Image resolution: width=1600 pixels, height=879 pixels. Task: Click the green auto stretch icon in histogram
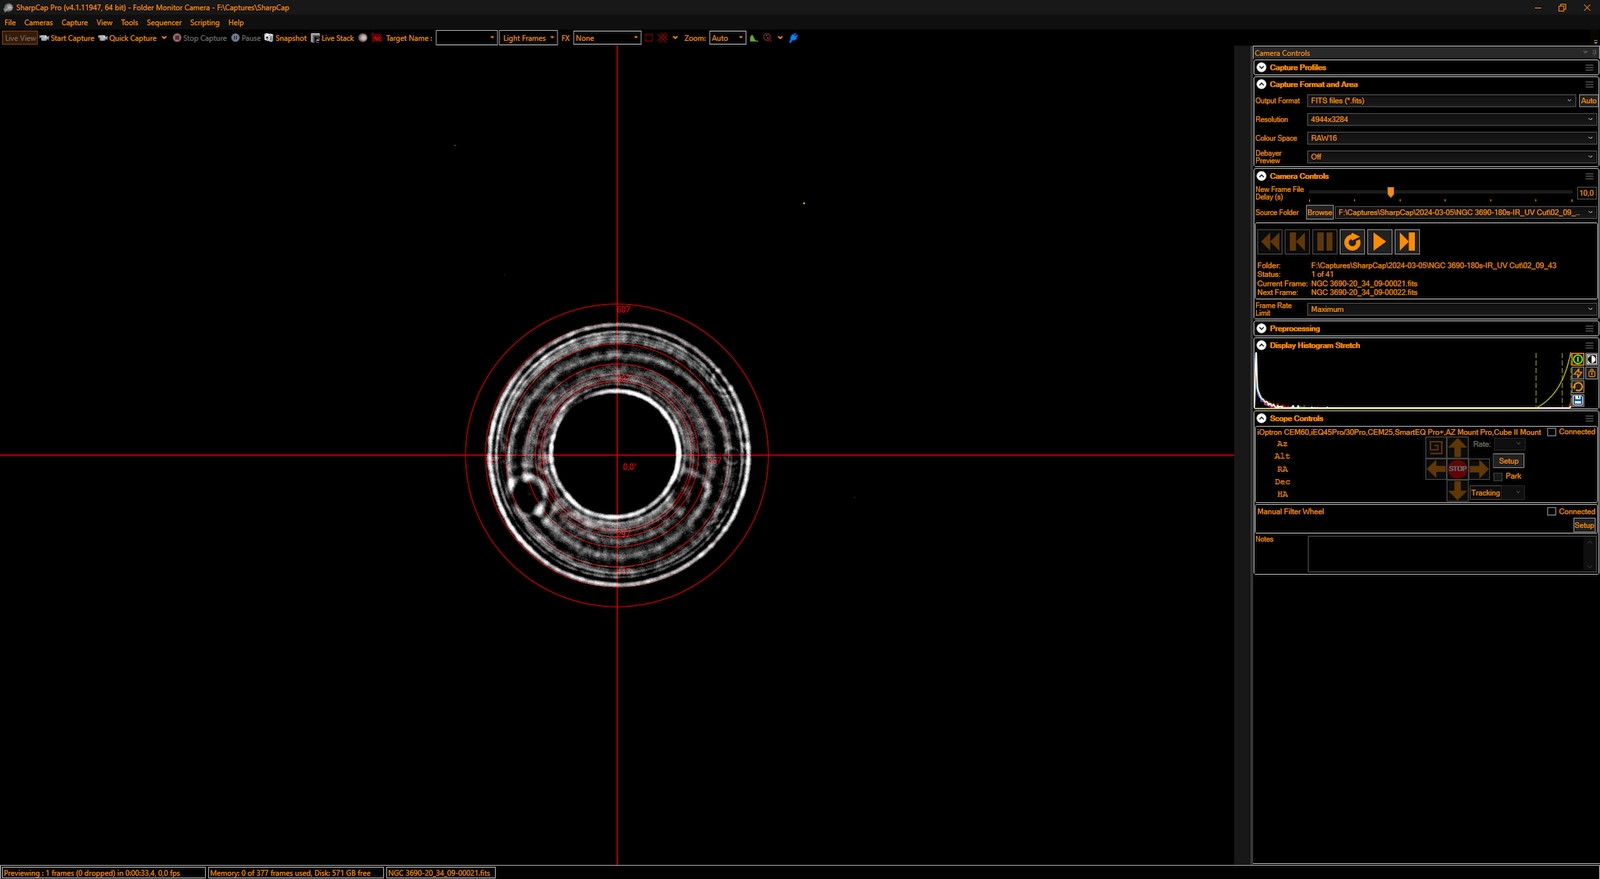(1577, 359)
